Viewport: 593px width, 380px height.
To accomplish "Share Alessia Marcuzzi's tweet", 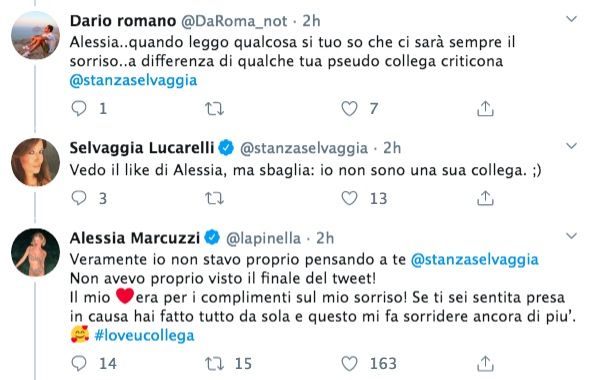I will 485,363.
